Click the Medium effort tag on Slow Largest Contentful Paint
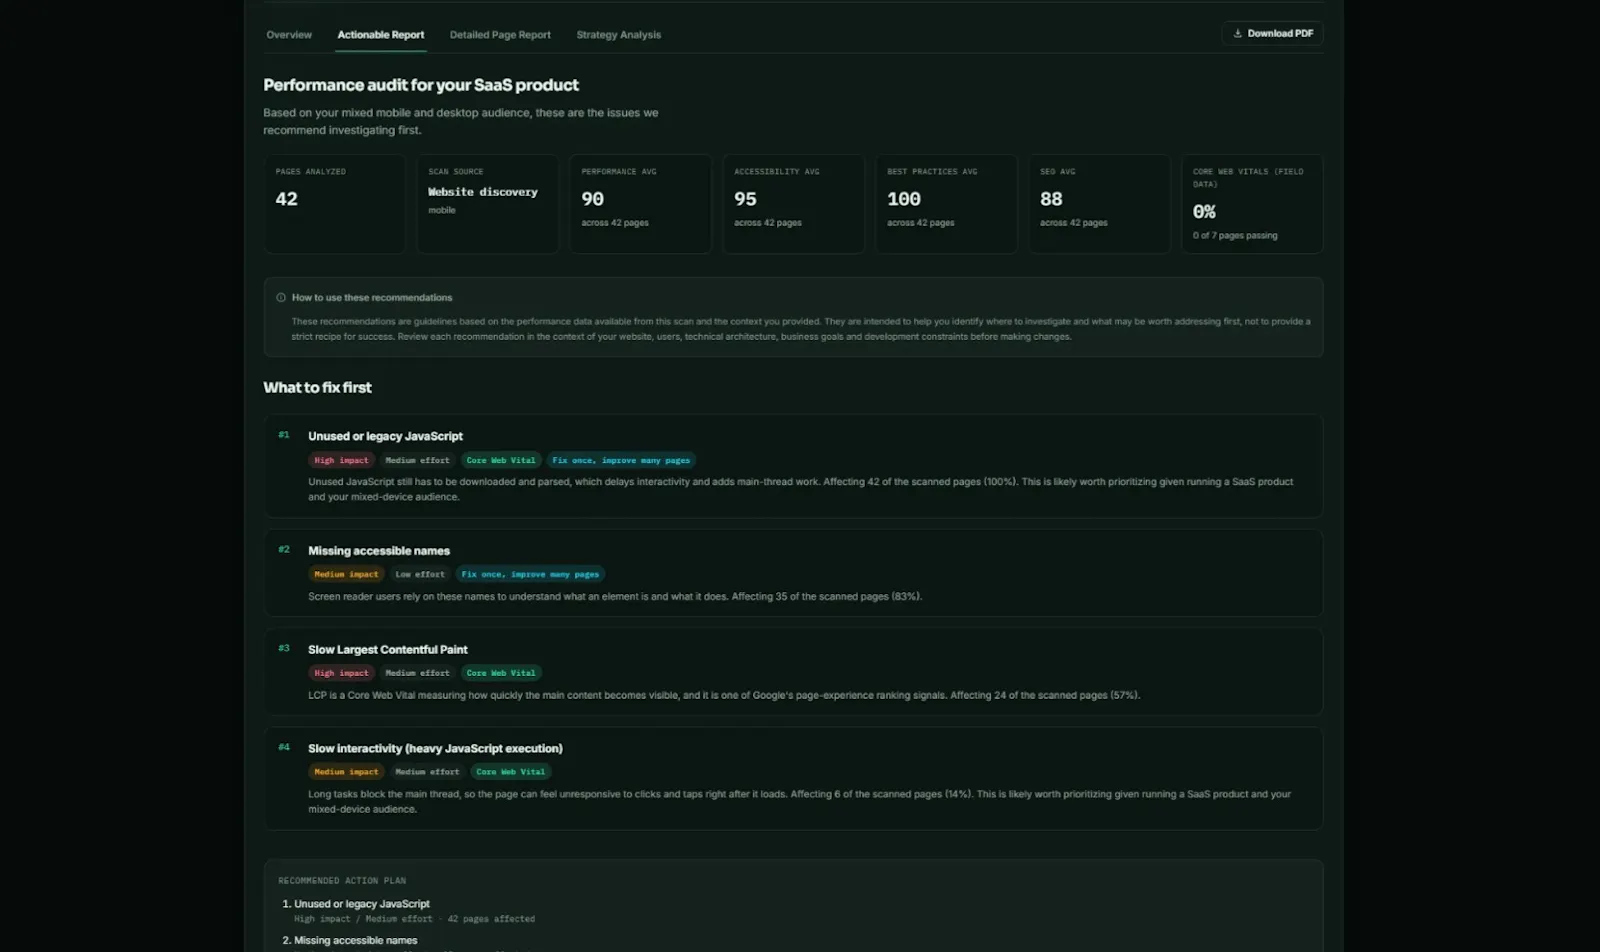Screen dimensions: 1600x952 pos(417,673)
